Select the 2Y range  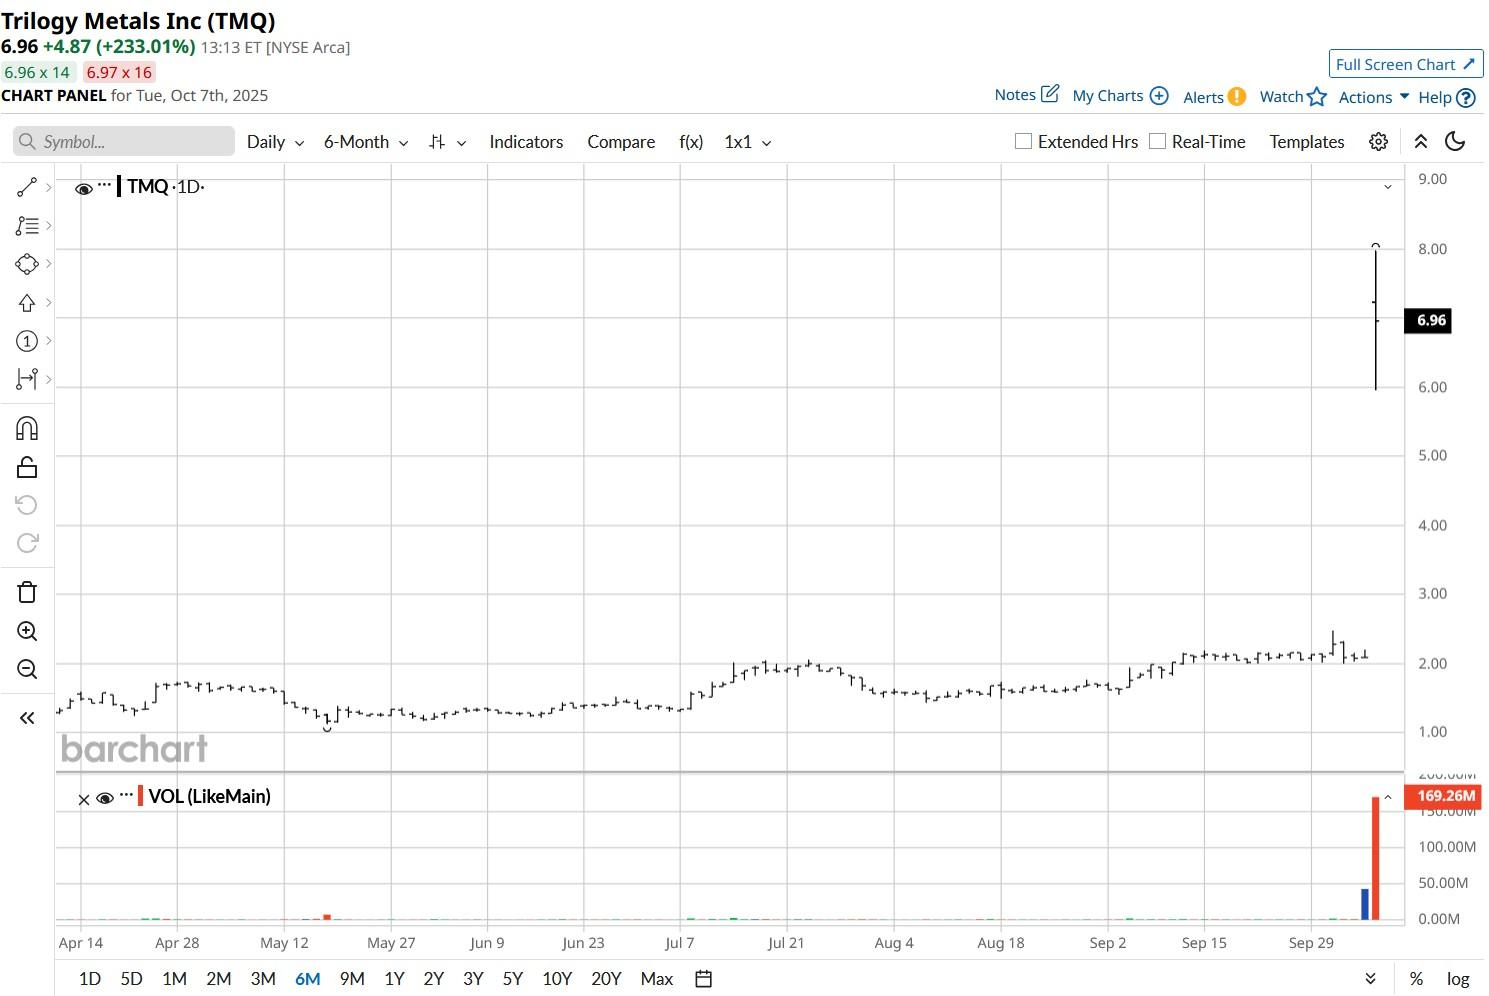point(433,979)
